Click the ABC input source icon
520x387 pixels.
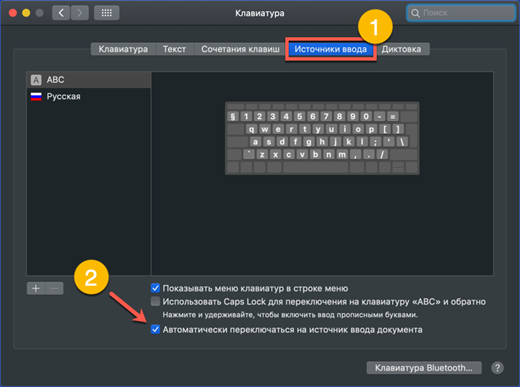point(36,80)
